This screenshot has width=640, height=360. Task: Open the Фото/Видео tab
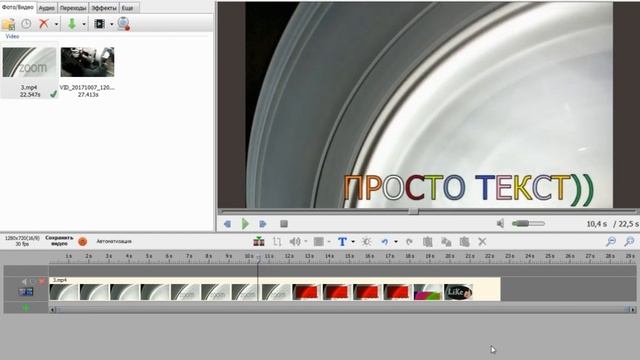pyautogui.click(x=18, y=7)
